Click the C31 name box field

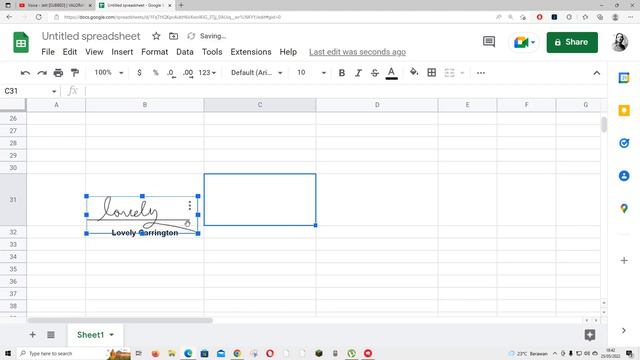pos(25,91)
